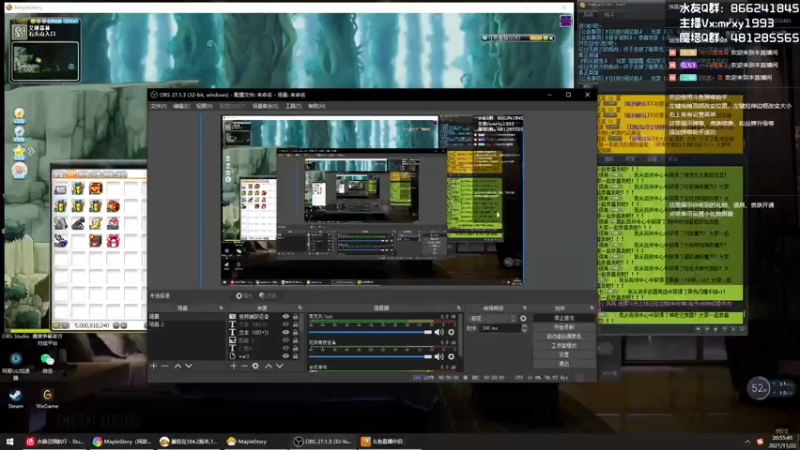
Task: Open the Edit menu in OBS
Action: [181, 106]
